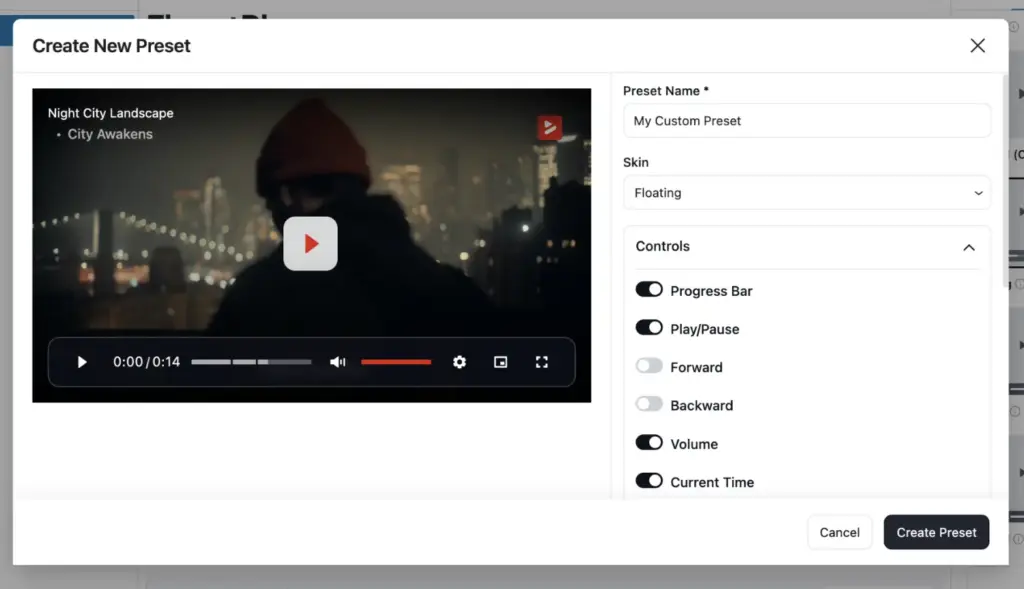Click the Cancel button
1024x589 pixels.
click(x=839, y=532)
